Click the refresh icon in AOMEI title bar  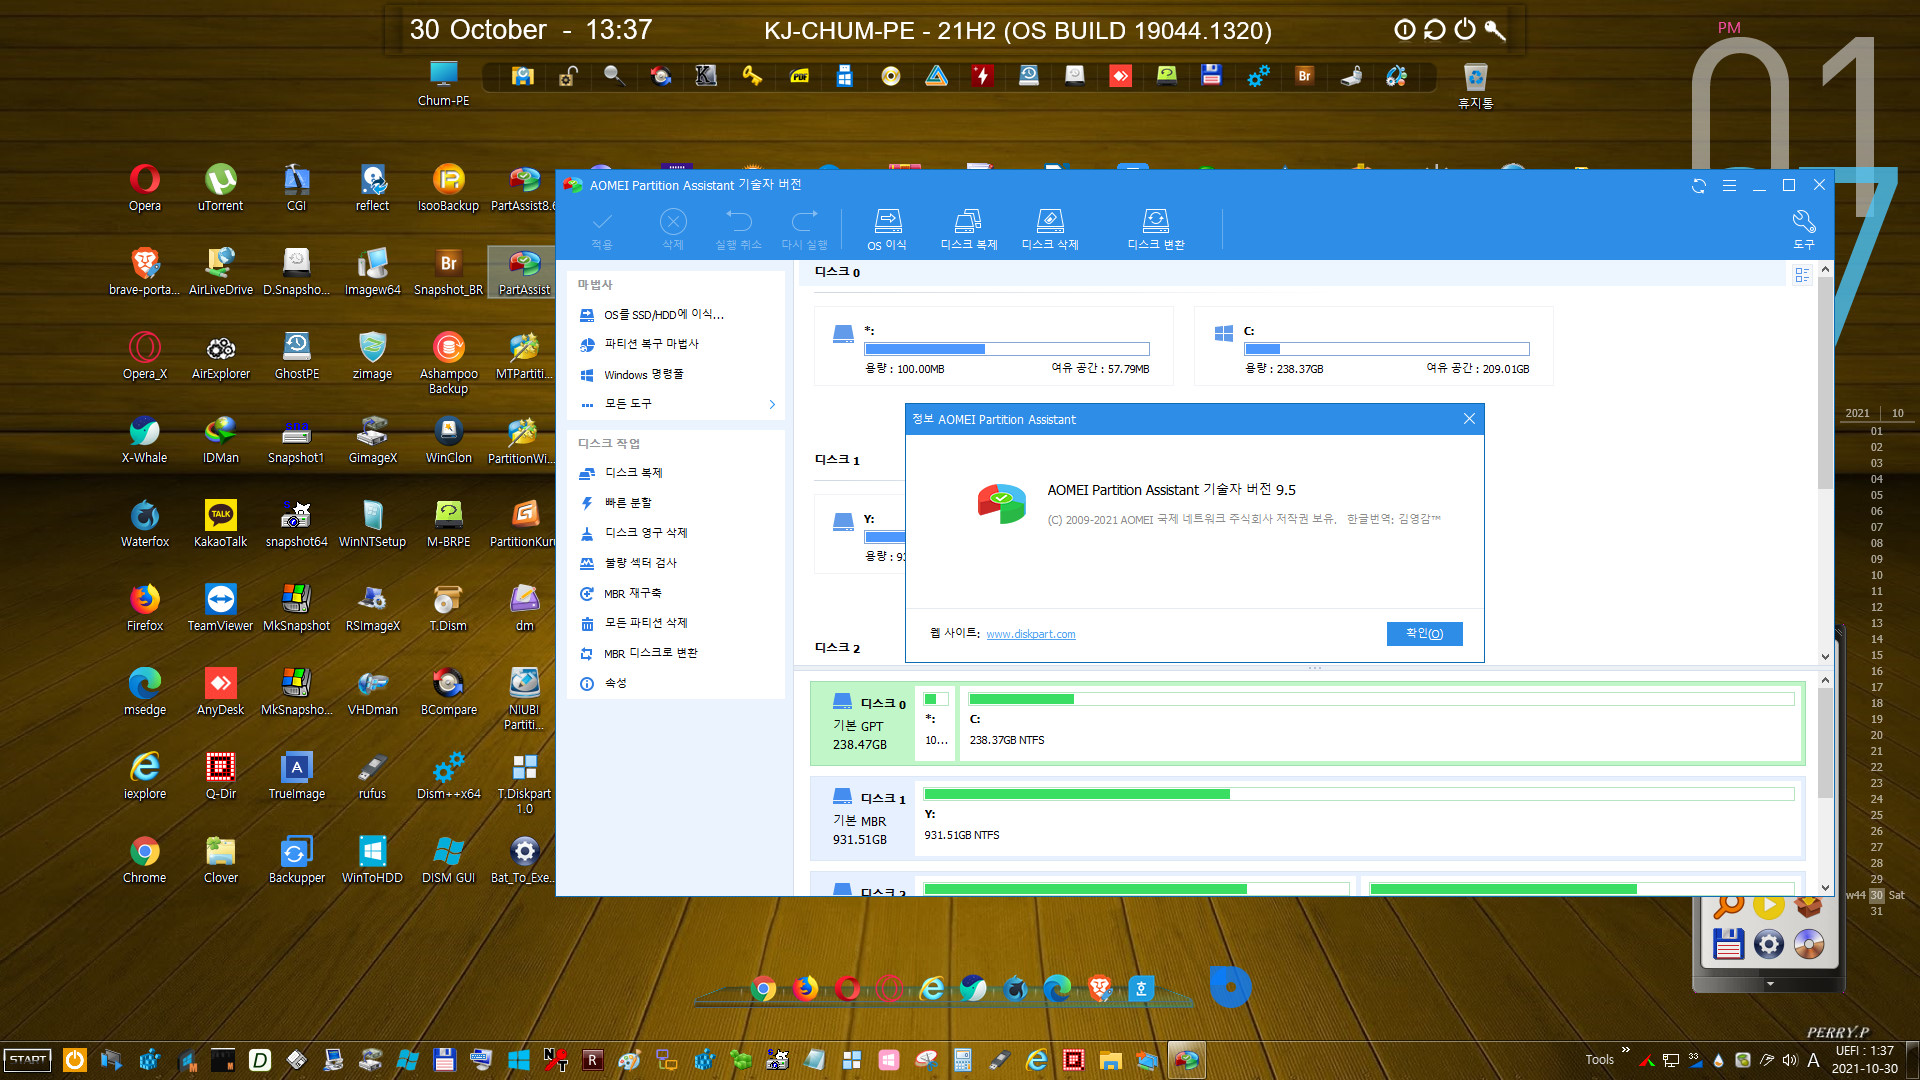tap(1698, 186)
